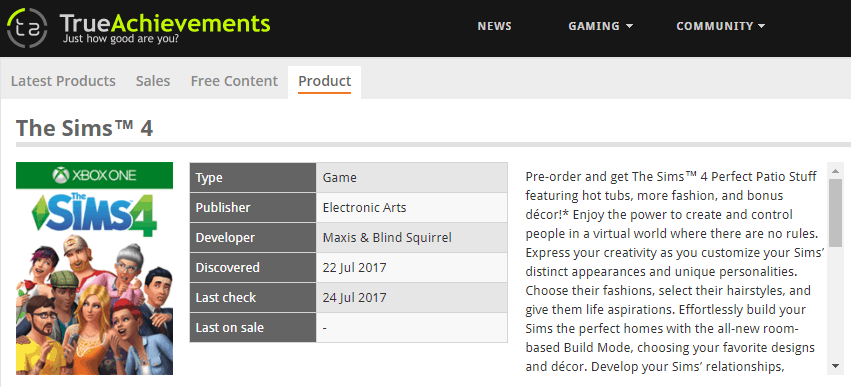Click the TrueAchievements circular TA logo icon
This screenshot has width=851, height=387.
coord(27,28)
